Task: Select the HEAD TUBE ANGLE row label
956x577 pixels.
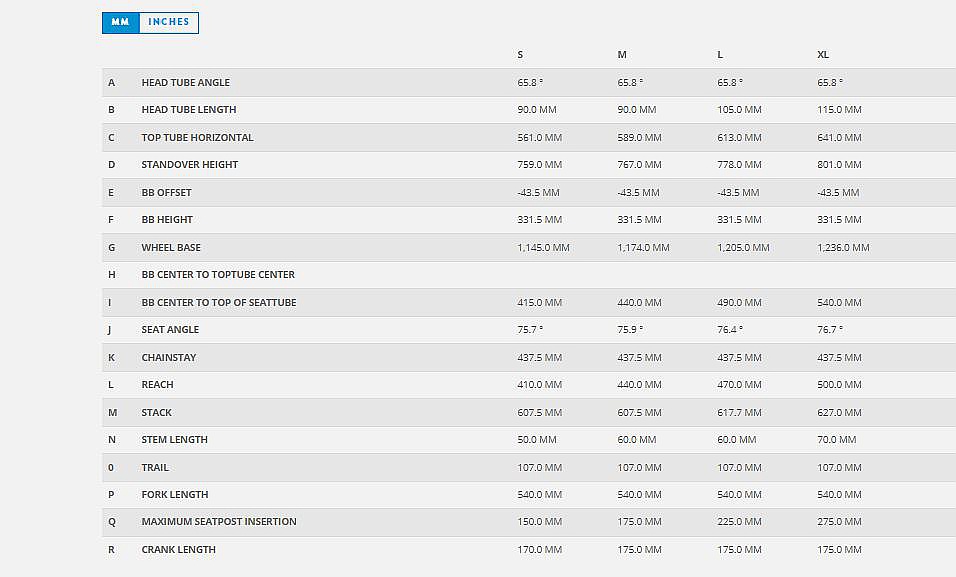Action: point(185,83)
